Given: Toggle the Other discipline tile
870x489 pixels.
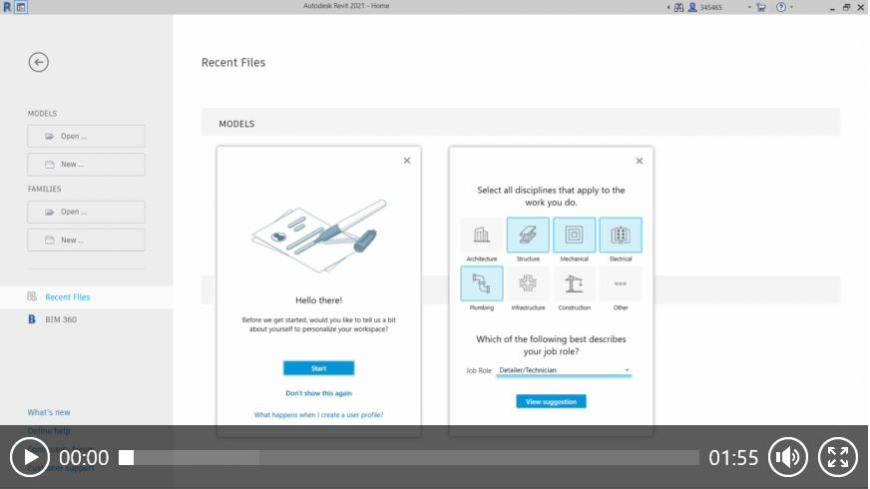Looking at the screenshot, I should [x=620, y=284].
